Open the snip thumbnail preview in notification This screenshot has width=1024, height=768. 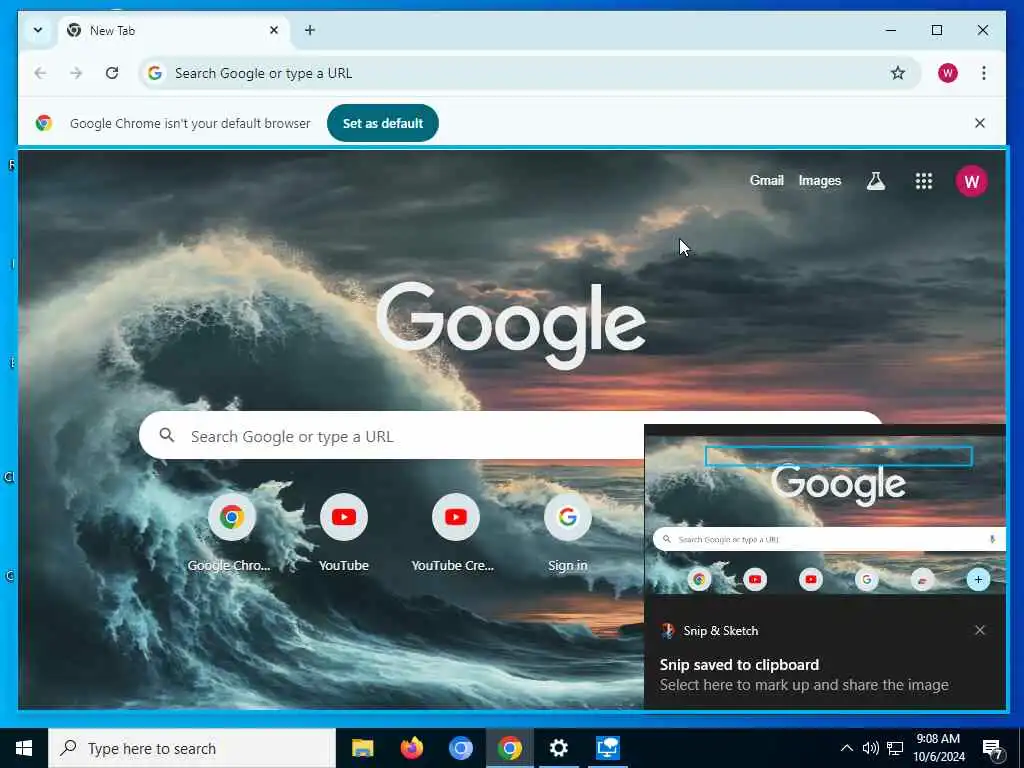[825, 514]
